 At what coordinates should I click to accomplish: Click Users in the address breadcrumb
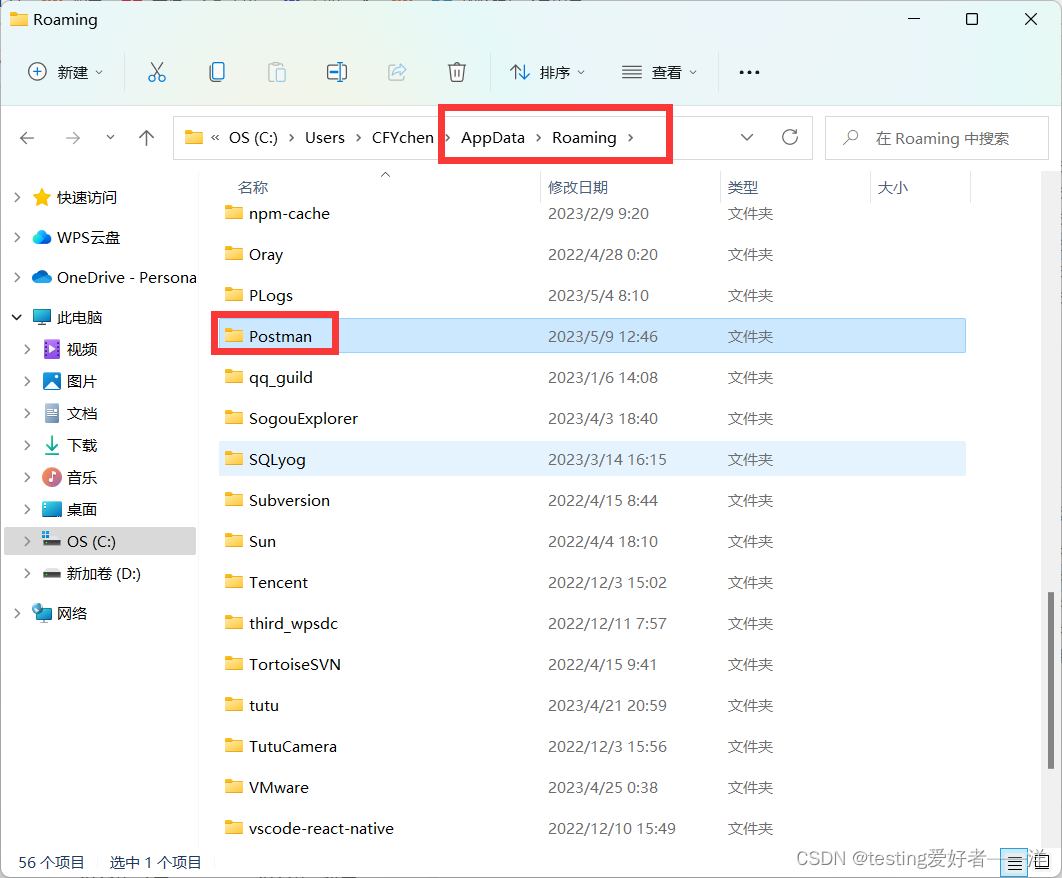tap(324, 138)
